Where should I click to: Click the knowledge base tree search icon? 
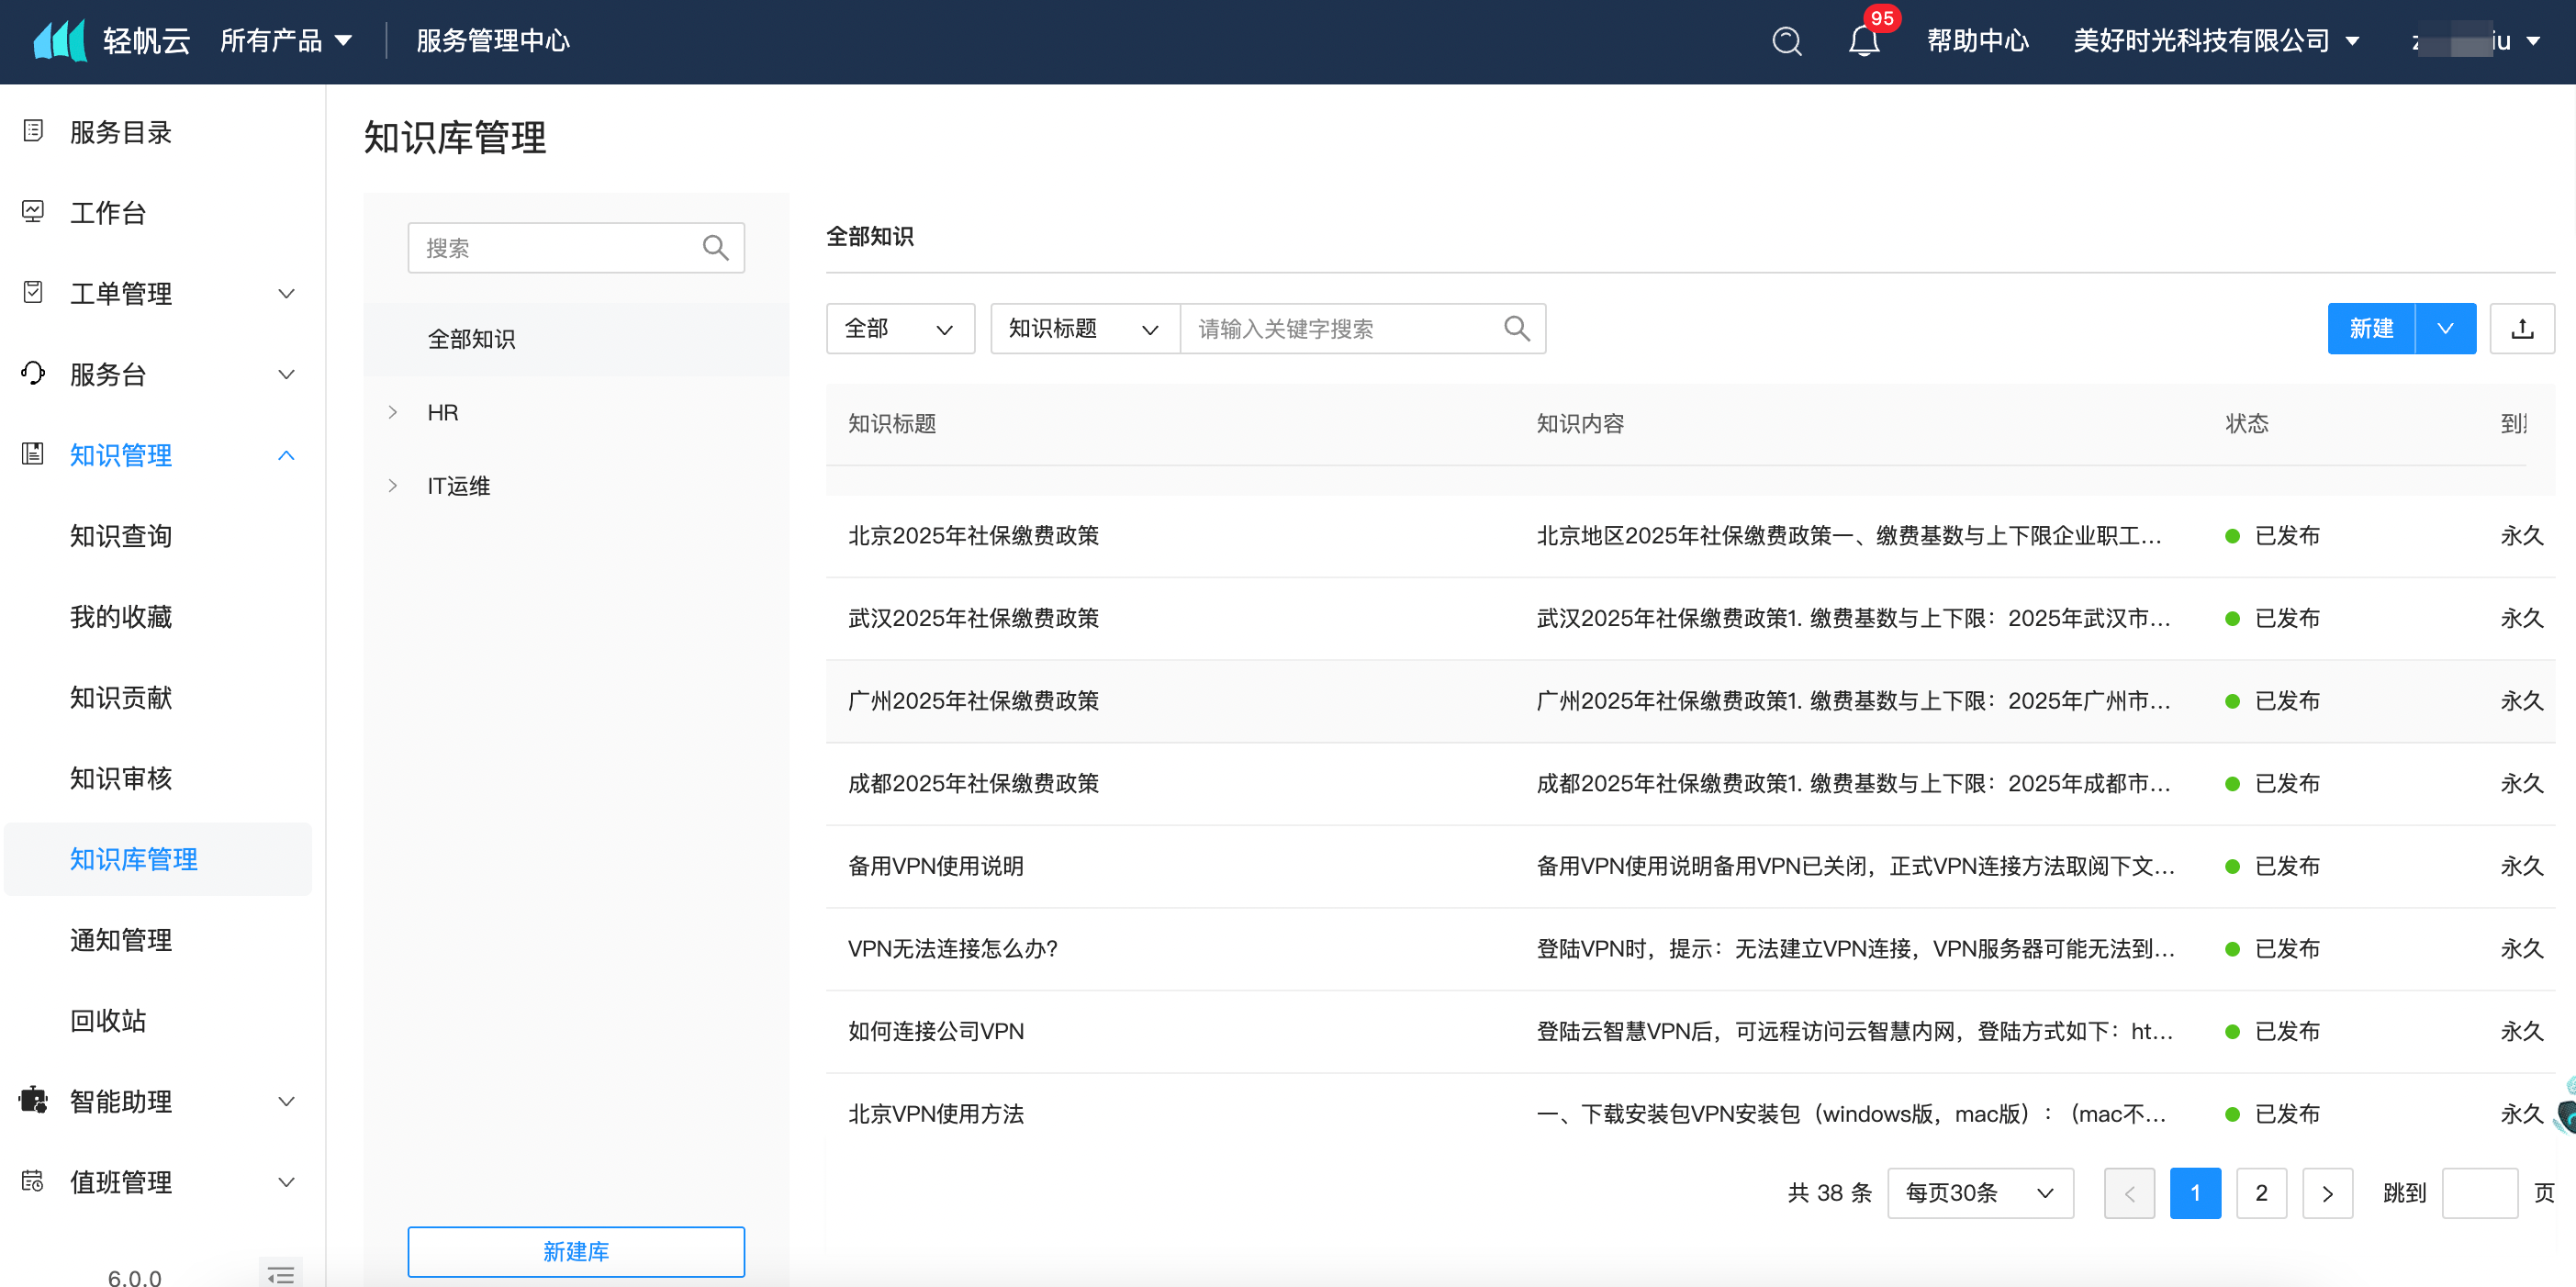point(715,247)
